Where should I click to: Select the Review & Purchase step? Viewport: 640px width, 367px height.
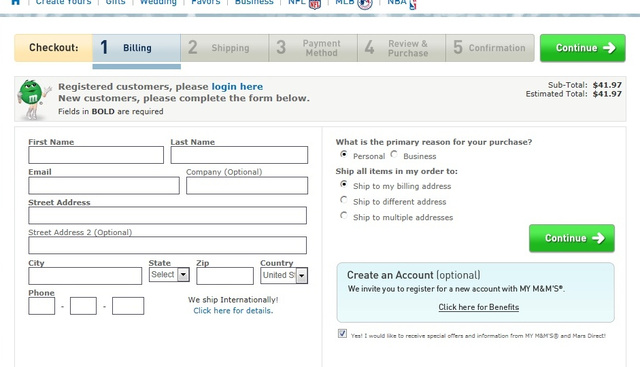click(402, 48)
